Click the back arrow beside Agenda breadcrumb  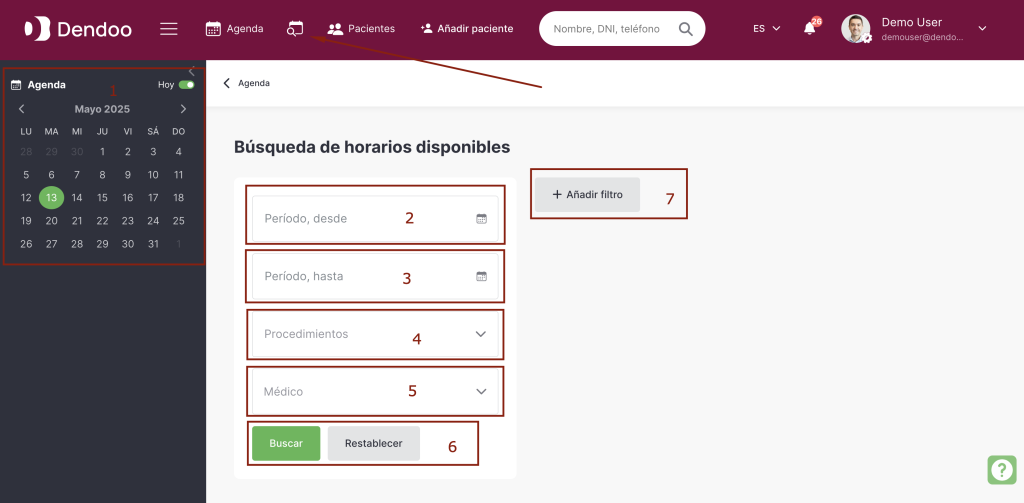point(227,83)
